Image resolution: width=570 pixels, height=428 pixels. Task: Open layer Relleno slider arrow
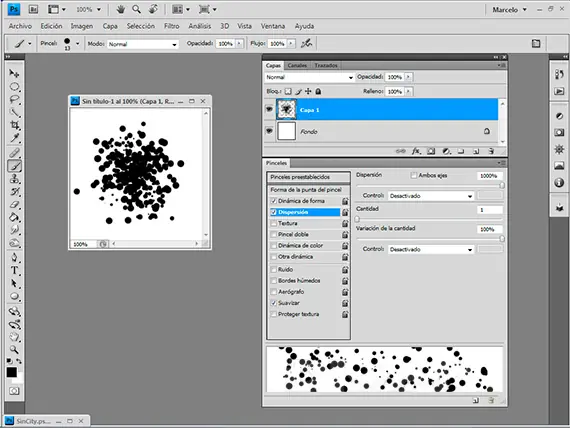tap(408, 91)
